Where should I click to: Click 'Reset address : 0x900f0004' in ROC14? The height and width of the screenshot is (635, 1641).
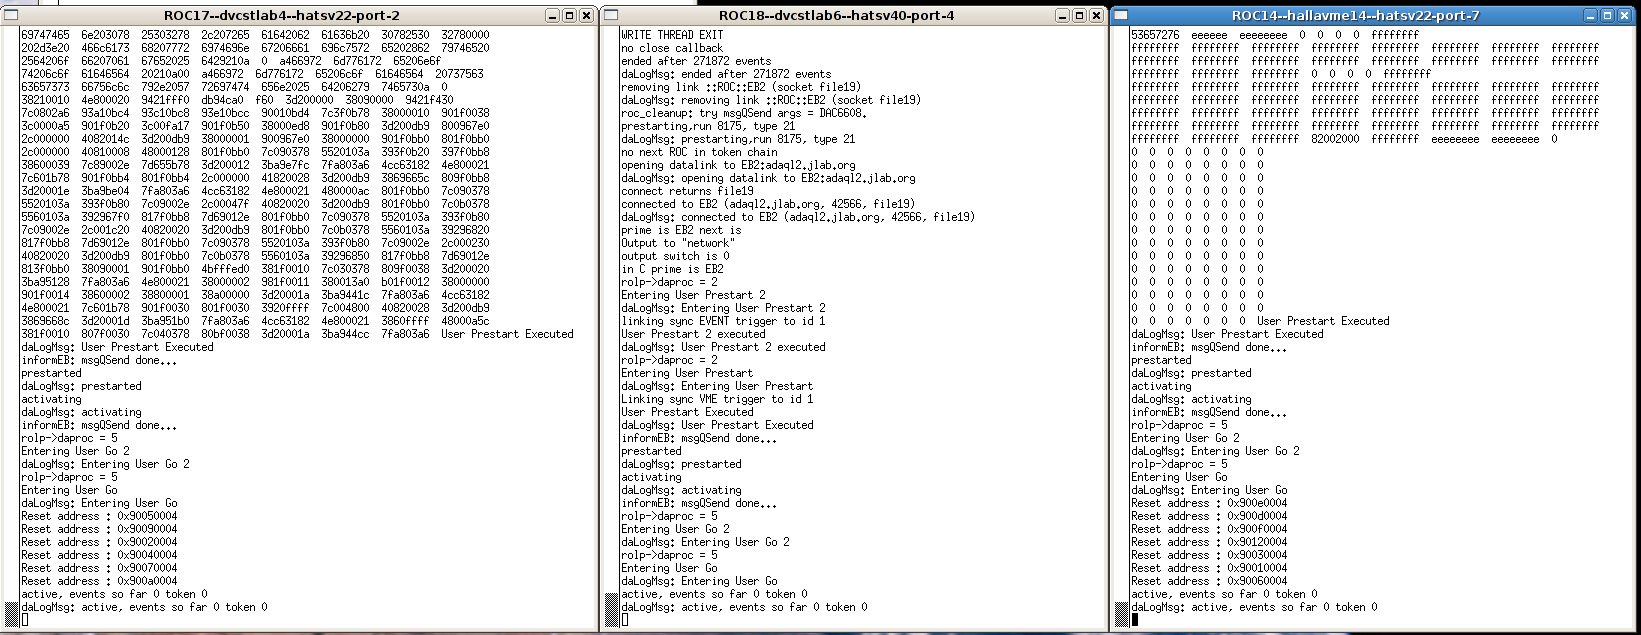point(1209,529)
